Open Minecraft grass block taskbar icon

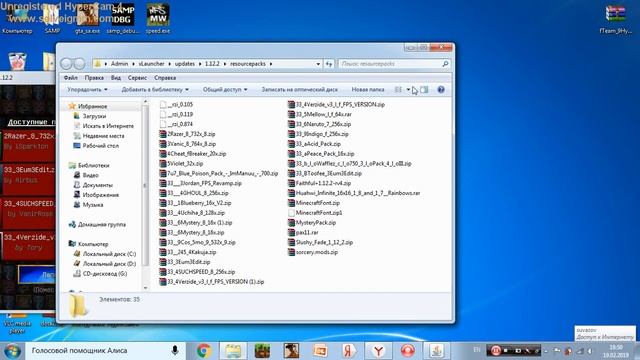pos(262,351)
